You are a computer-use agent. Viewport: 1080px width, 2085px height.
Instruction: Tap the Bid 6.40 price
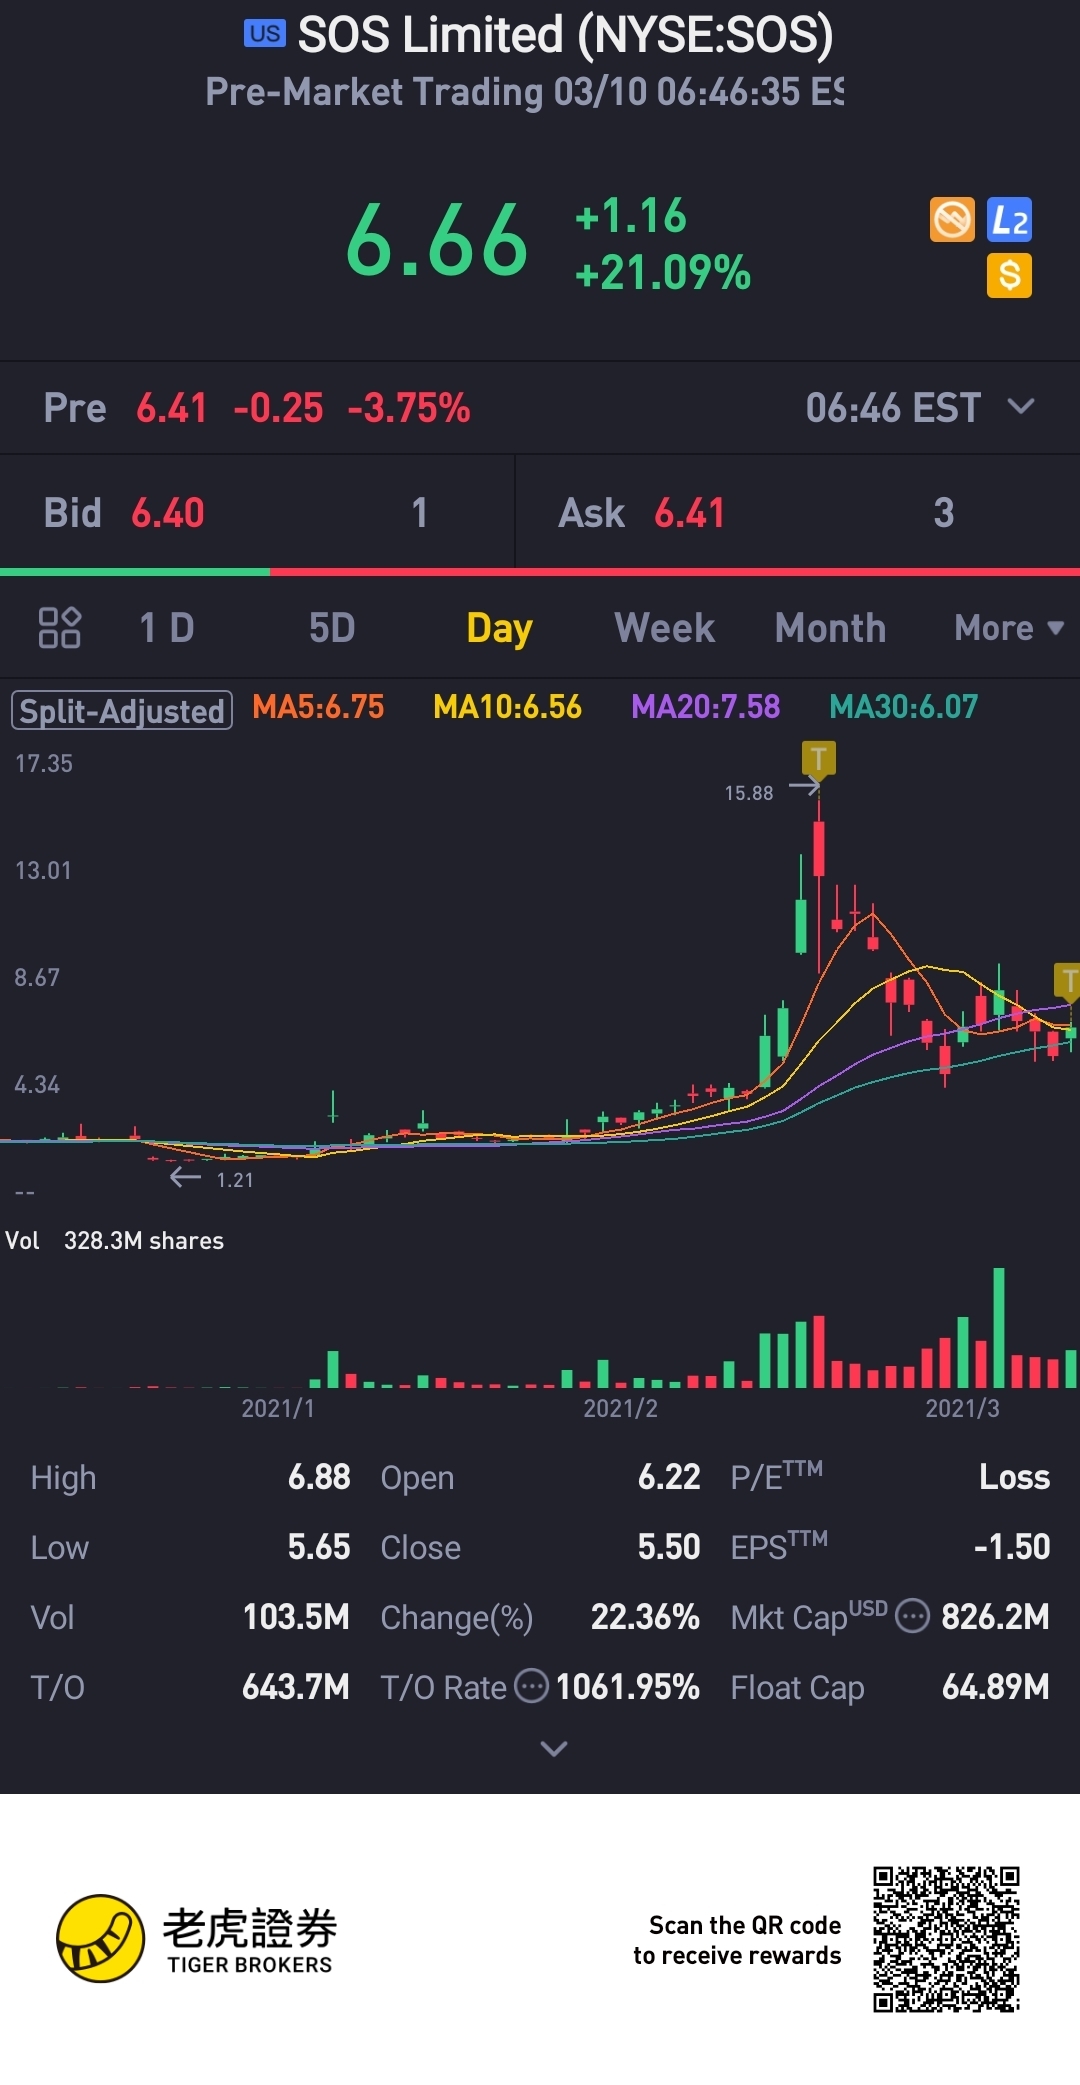click(x=167, y=513)
